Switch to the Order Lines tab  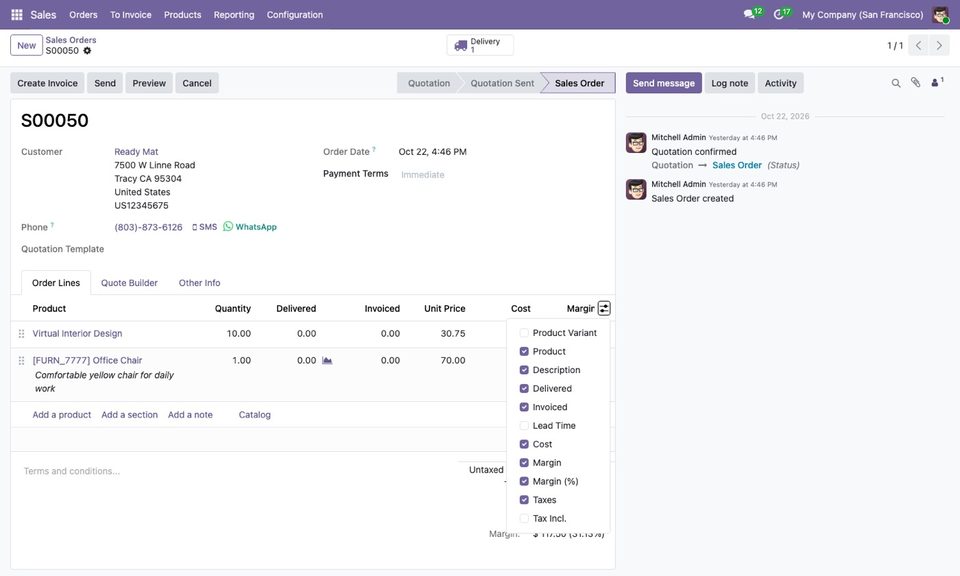tap(56, 283)
